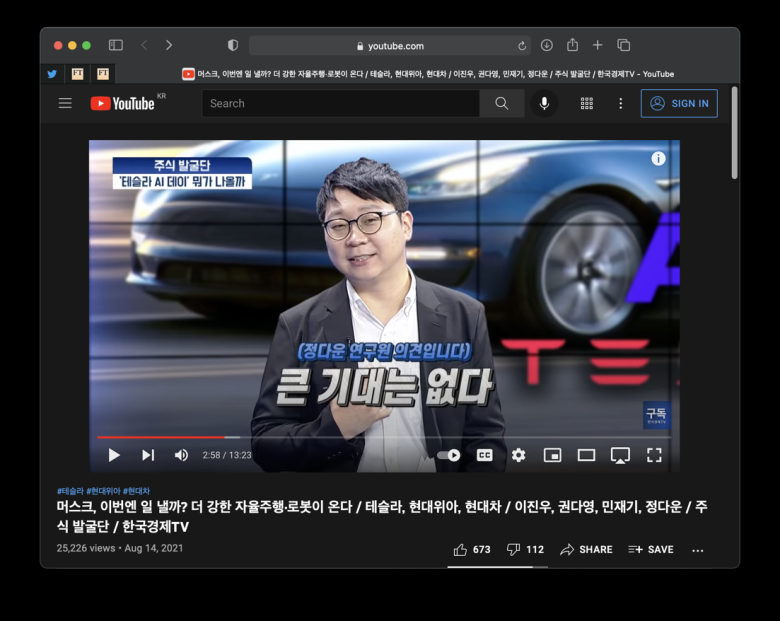Screen dimensions: 780x621
Task: Open the #테슬라 hashtag link
Action: tap(70, 491)
